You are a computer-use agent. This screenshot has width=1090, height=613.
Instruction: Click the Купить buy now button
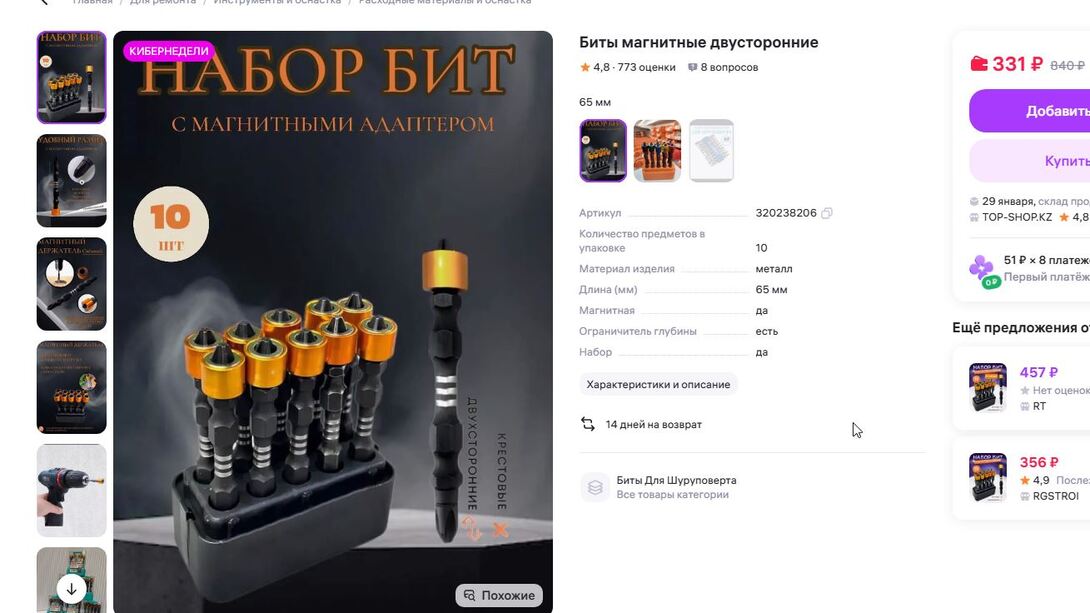click(x=1030, y=161)
